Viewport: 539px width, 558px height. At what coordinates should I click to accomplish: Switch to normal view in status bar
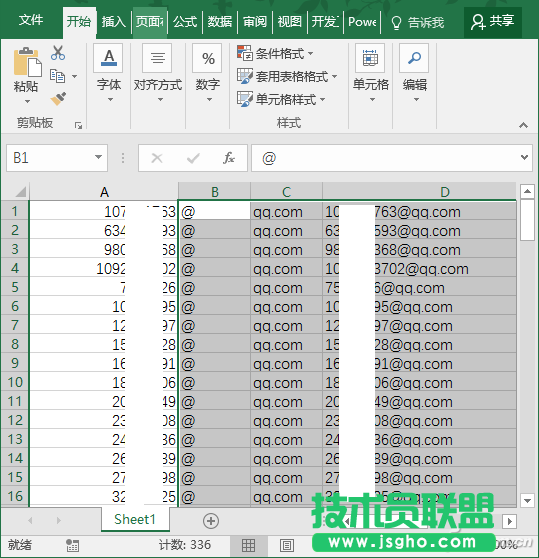tap(248, 545)
